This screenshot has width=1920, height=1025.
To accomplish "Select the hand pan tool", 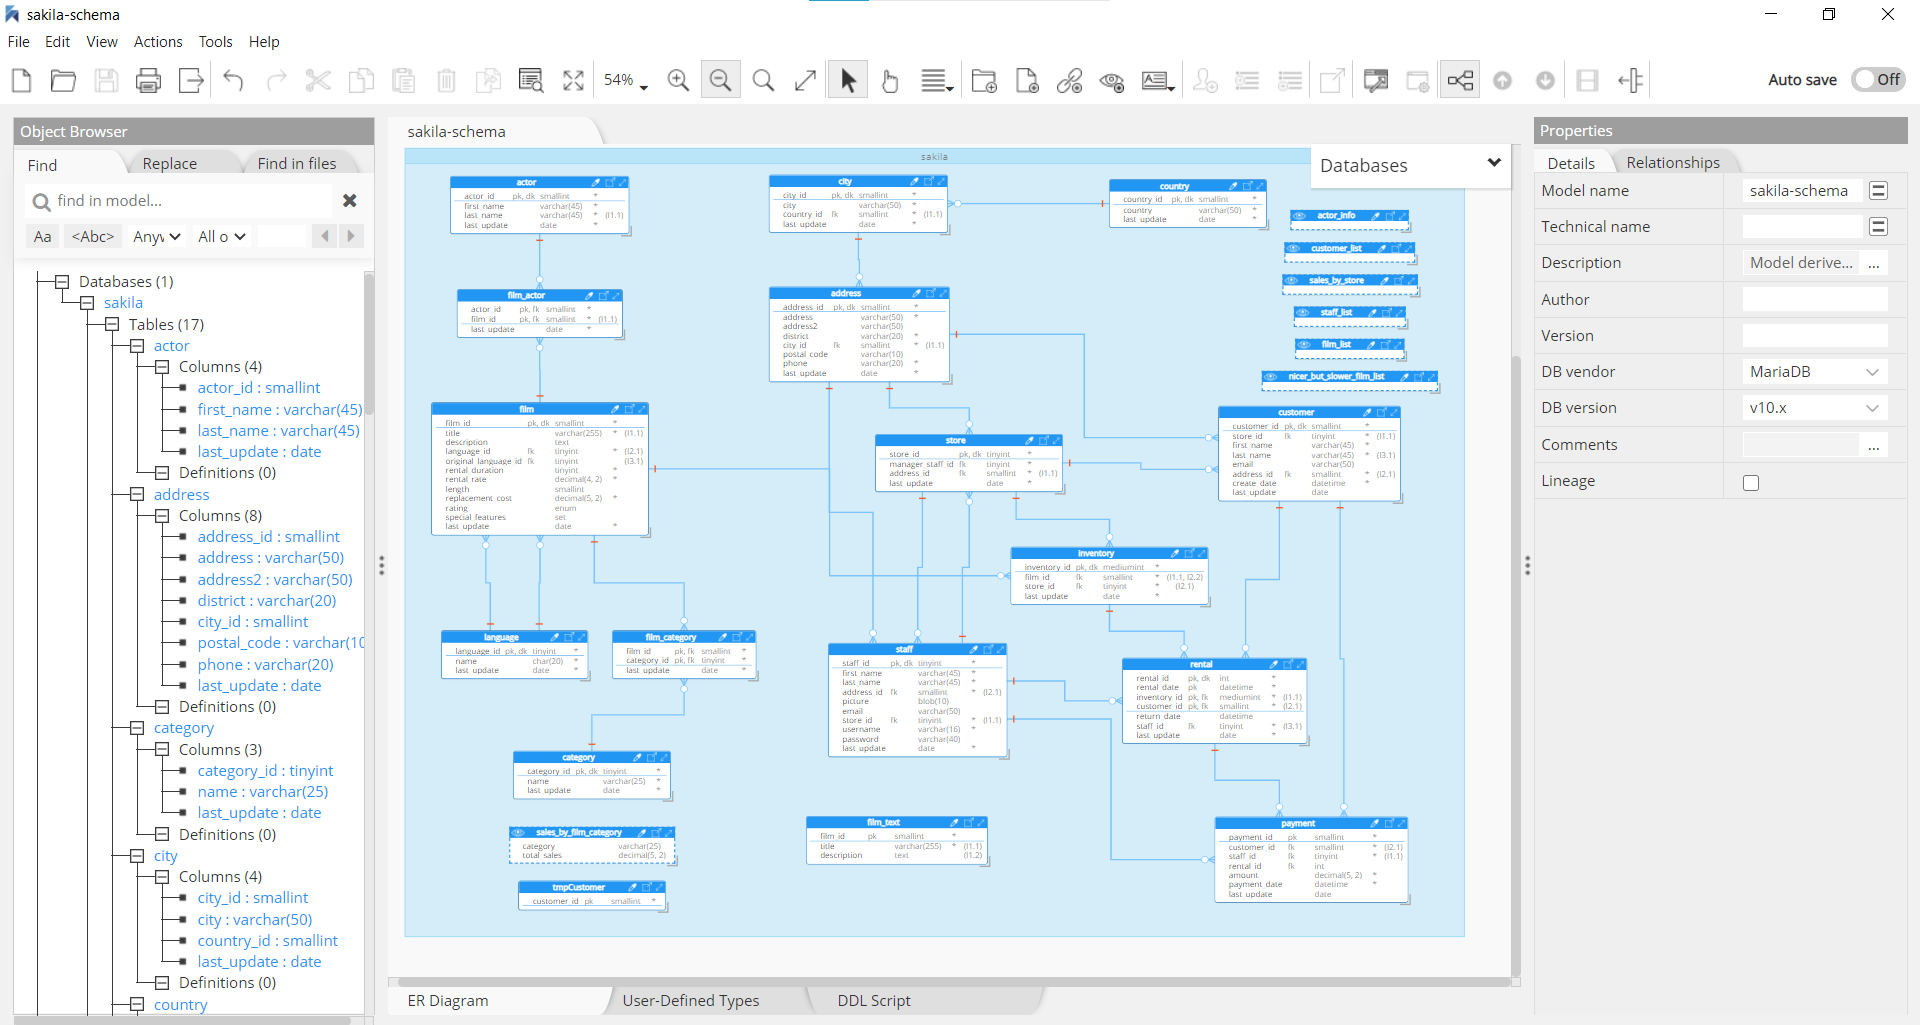I will (890, 80).
